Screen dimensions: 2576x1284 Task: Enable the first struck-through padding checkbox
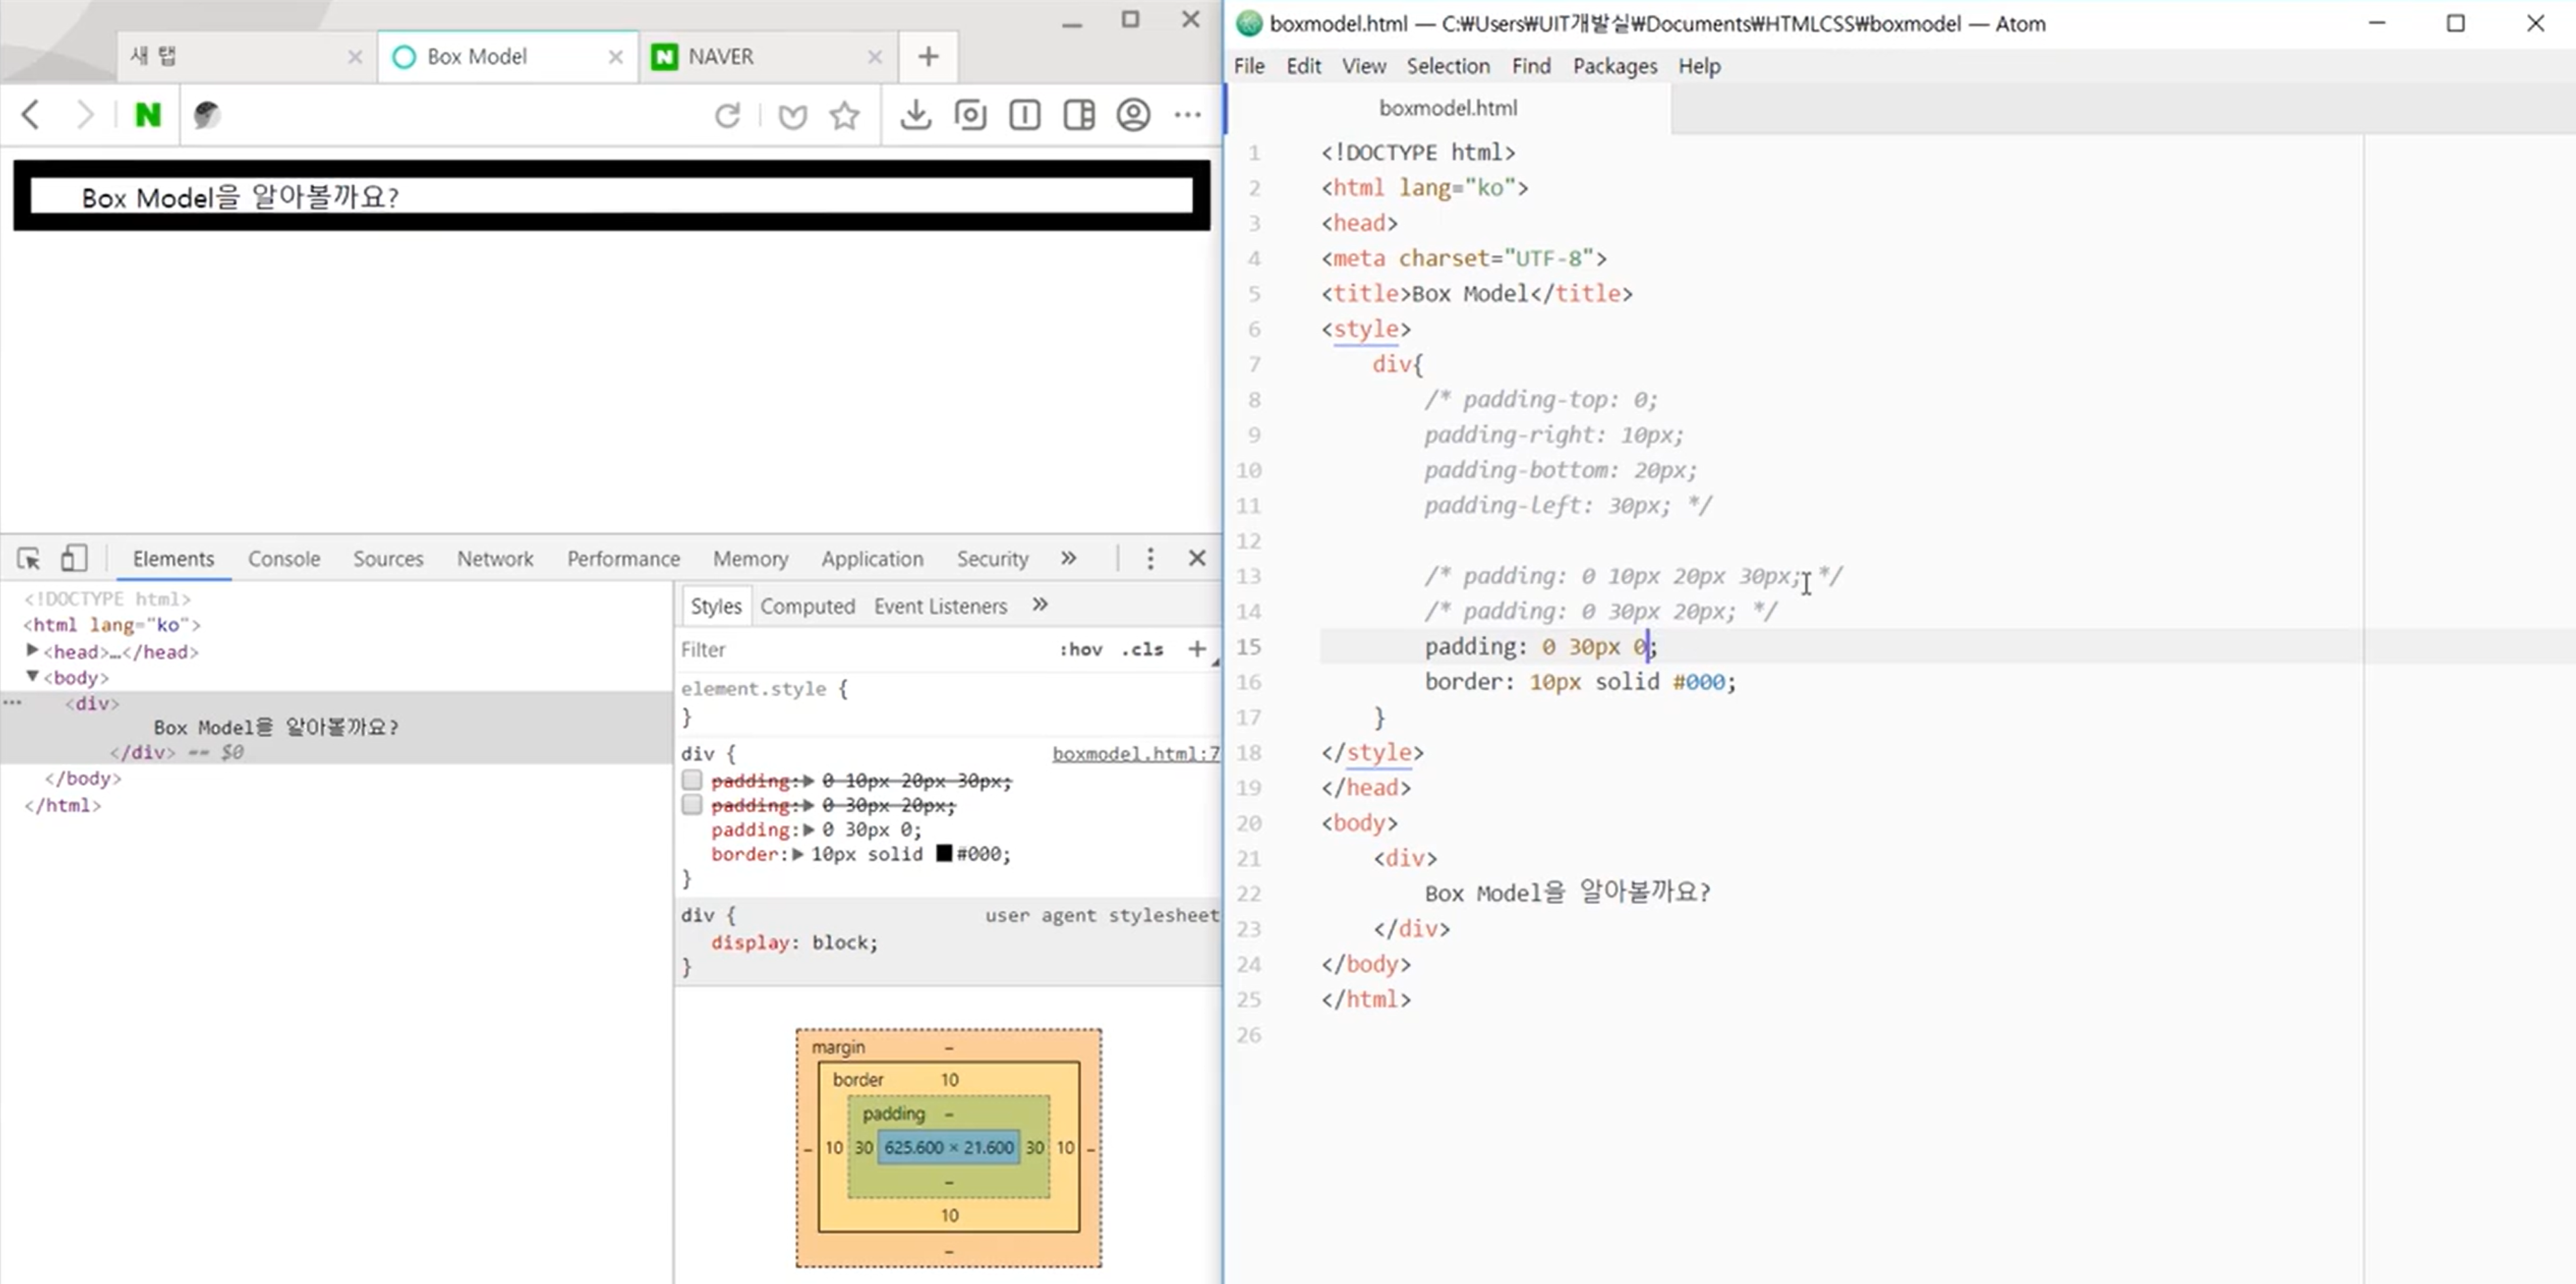point(692,780)
